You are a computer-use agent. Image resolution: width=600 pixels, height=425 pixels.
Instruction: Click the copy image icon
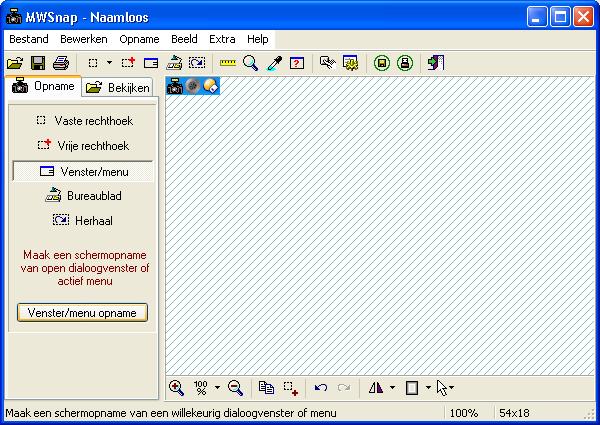coord(266,387)
